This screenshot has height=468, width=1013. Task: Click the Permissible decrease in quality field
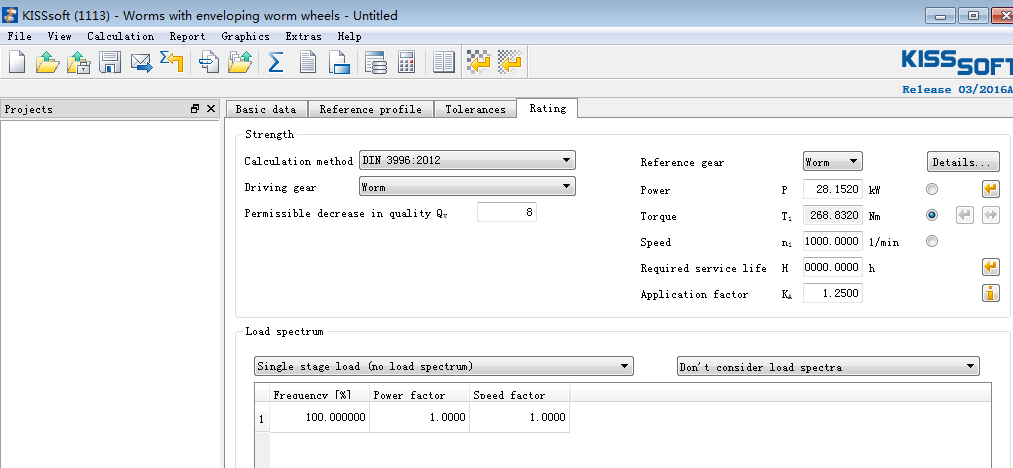point(507,212)
